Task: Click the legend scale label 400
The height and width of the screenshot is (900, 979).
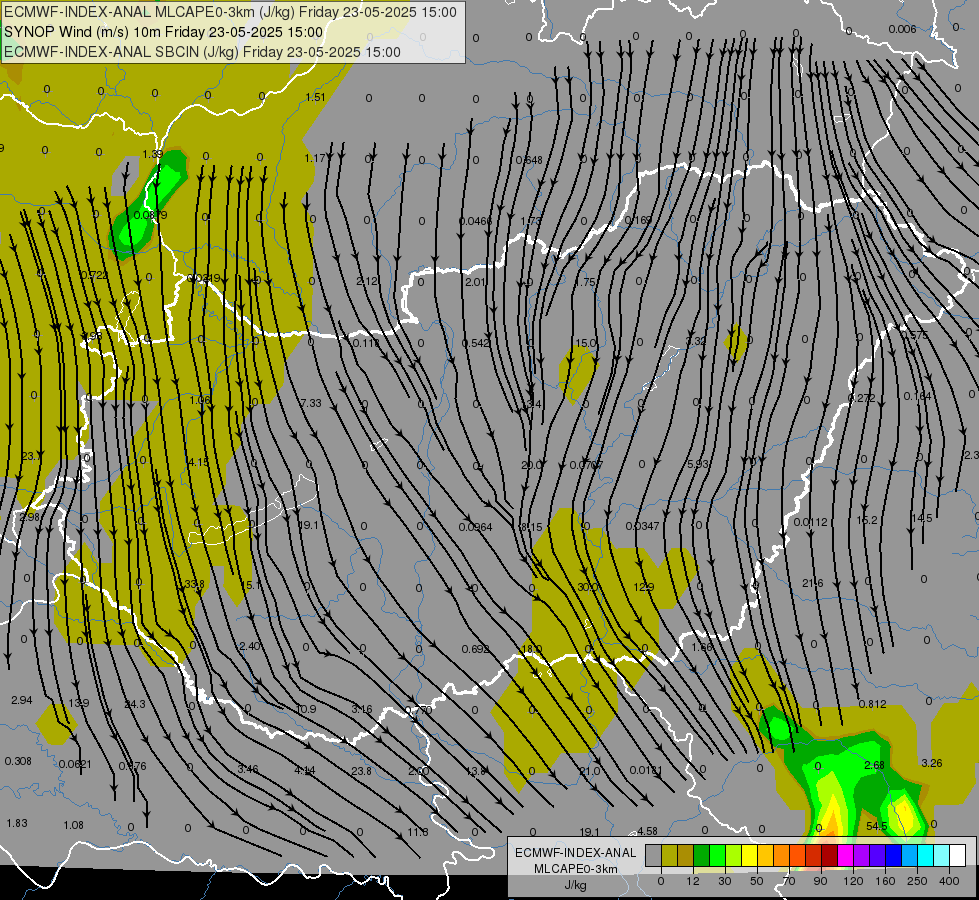Action: [x=949, y=881]
